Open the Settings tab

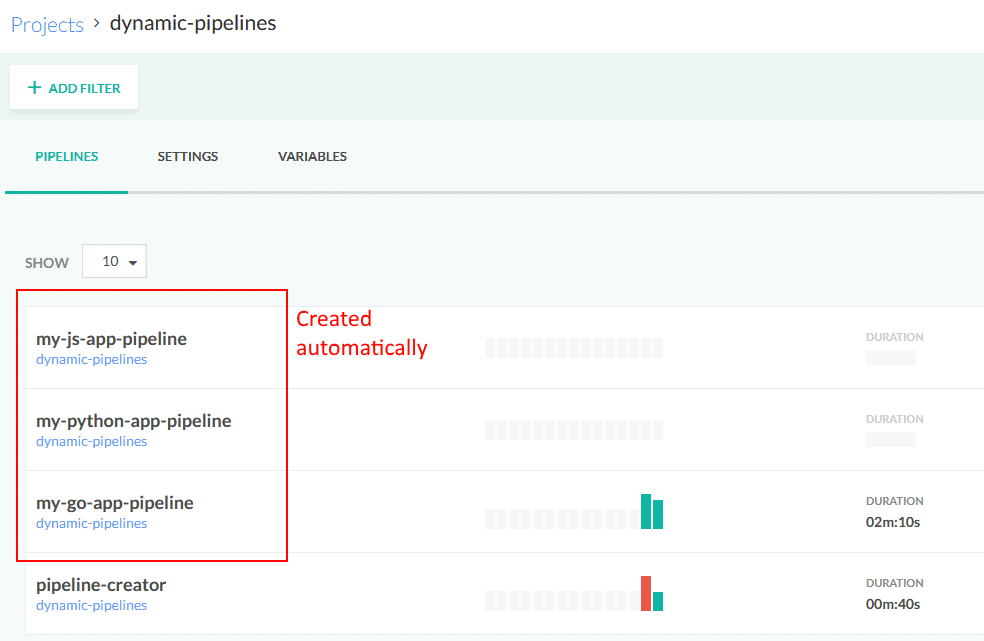coord(188,157)
